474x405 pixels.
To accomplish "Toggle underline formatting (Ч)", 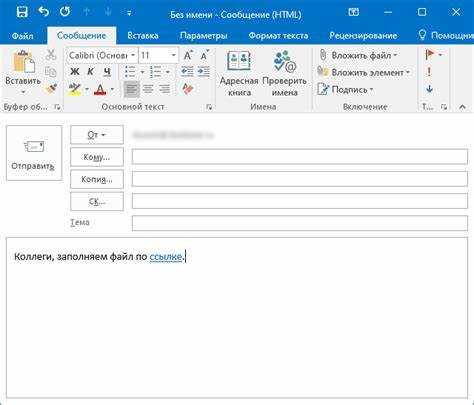I will pyautogui.click(x=107, y=72).
